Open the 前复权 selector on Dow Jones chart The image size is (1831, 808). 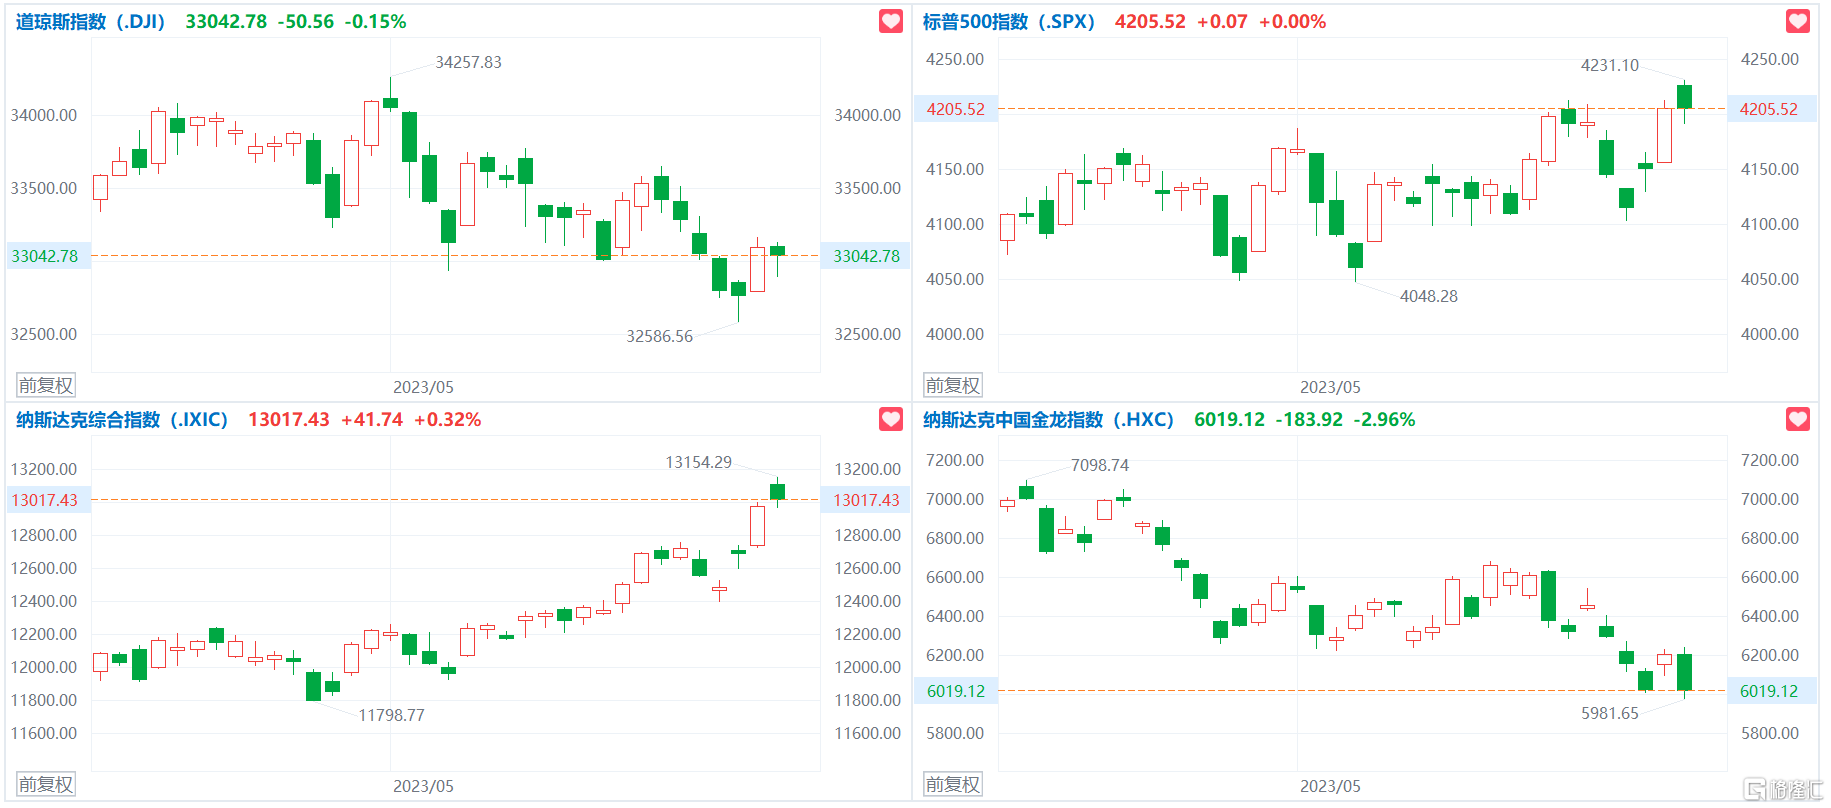click(46, 385)
